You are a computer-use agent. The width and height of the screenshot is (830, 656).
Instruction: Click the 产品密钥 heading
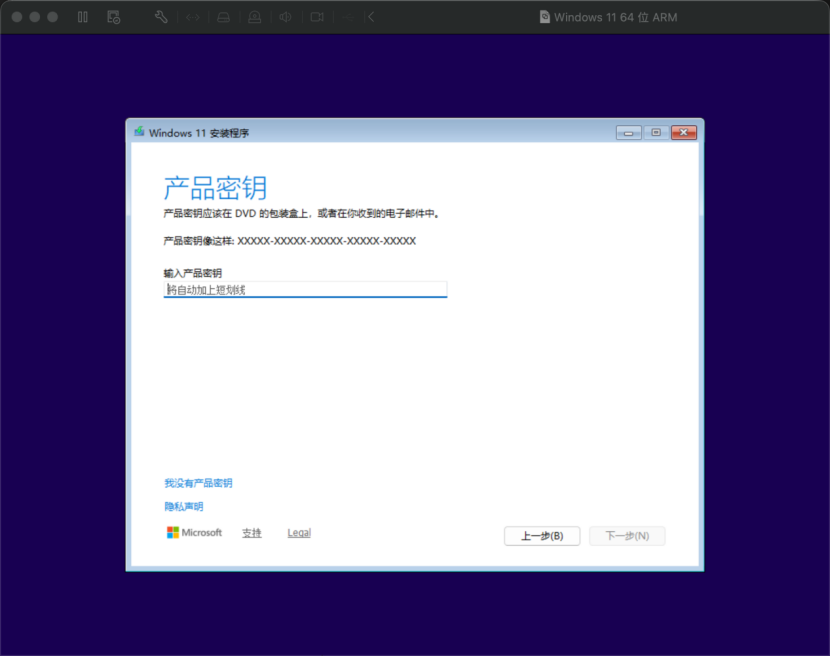coord(215,188)
